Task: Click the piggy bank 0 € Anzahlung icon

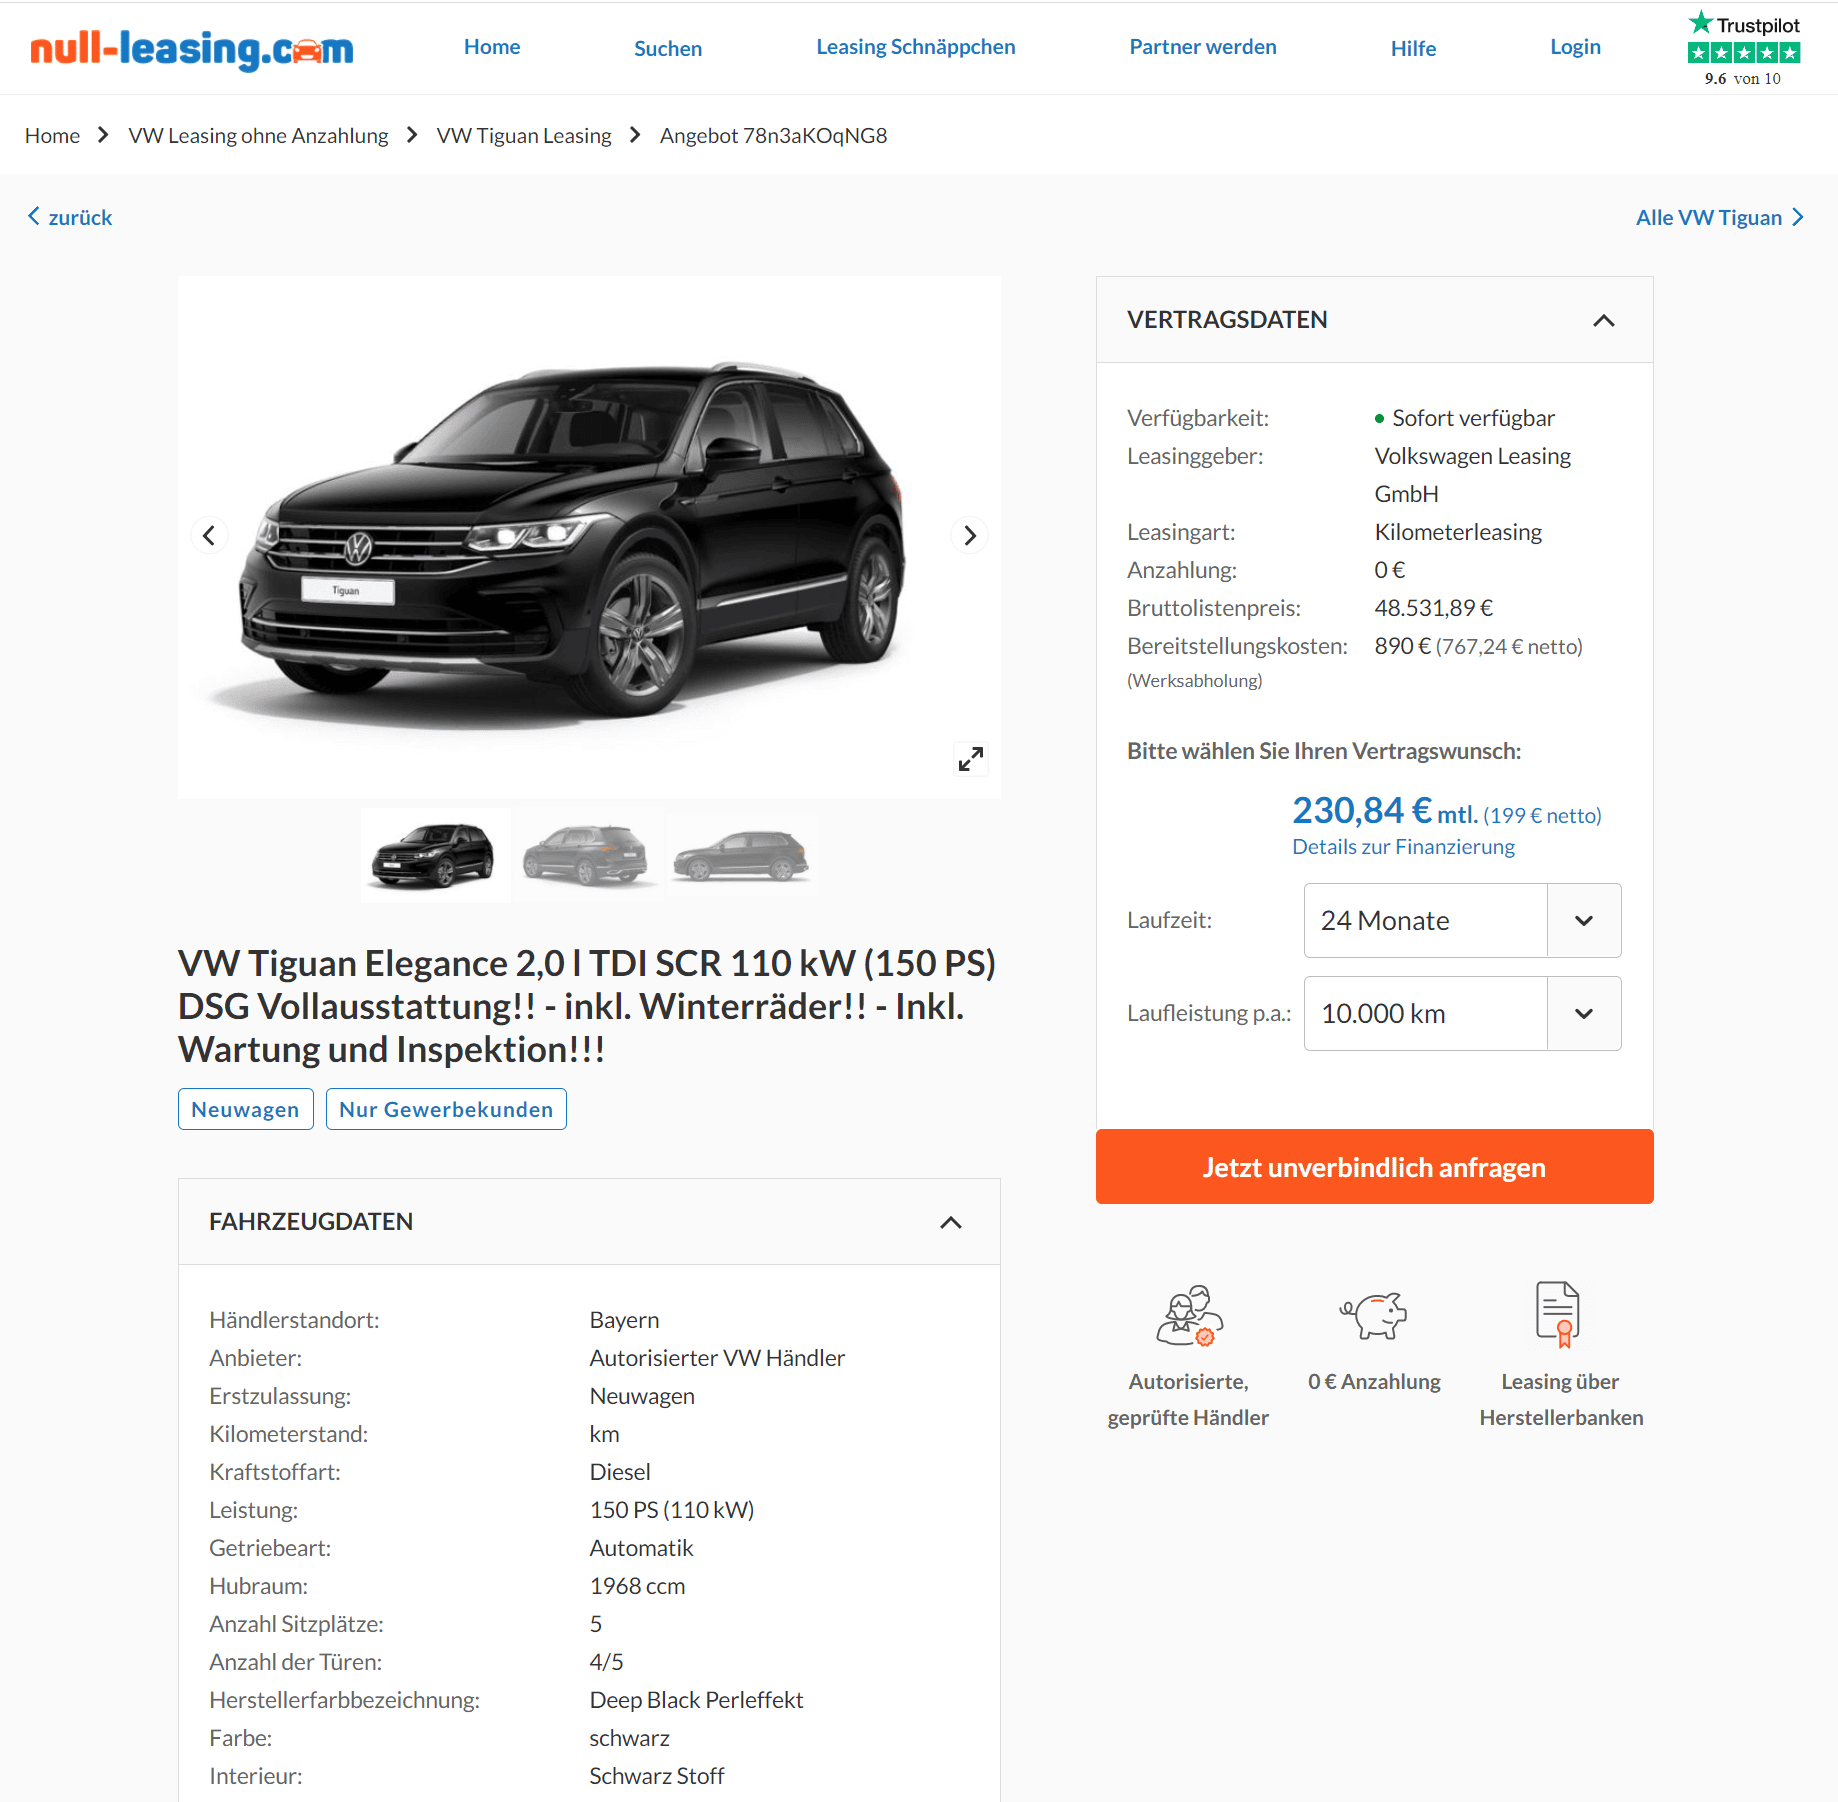Action: [1374, 1315]
